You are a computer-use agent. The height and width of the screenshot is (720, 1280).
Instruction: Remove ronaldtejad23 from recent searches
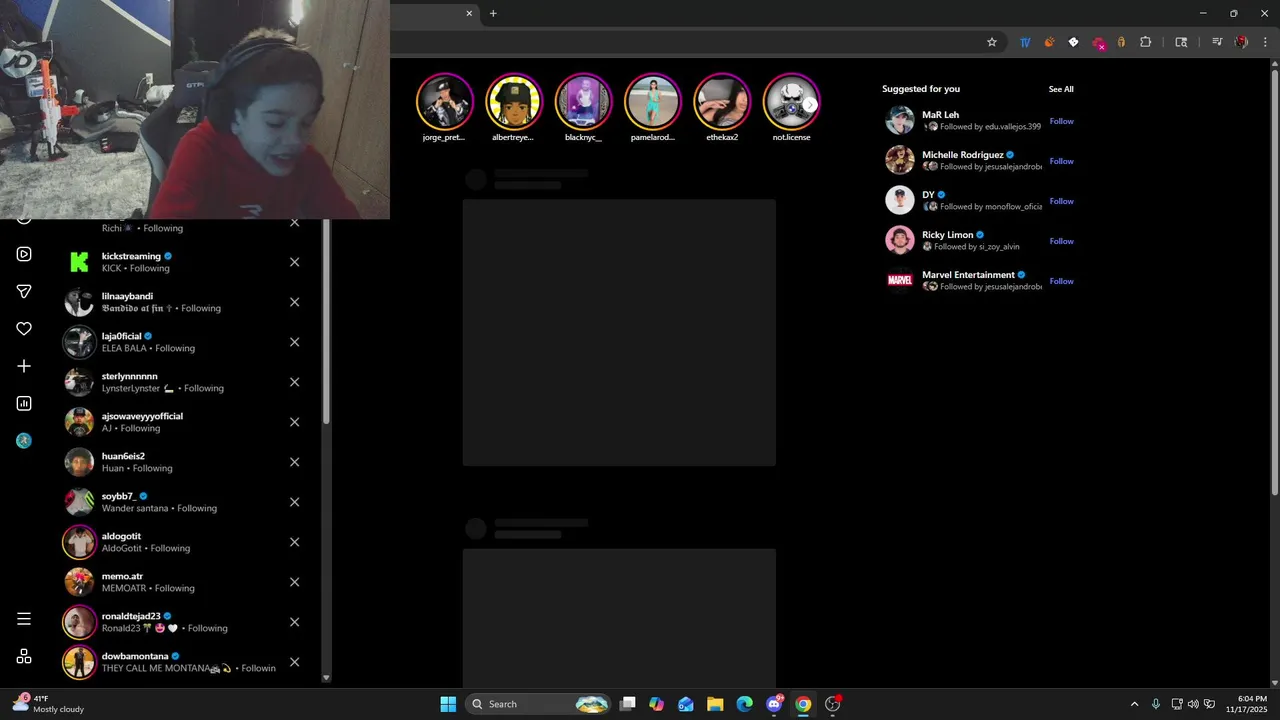click(x=294, y=622)
